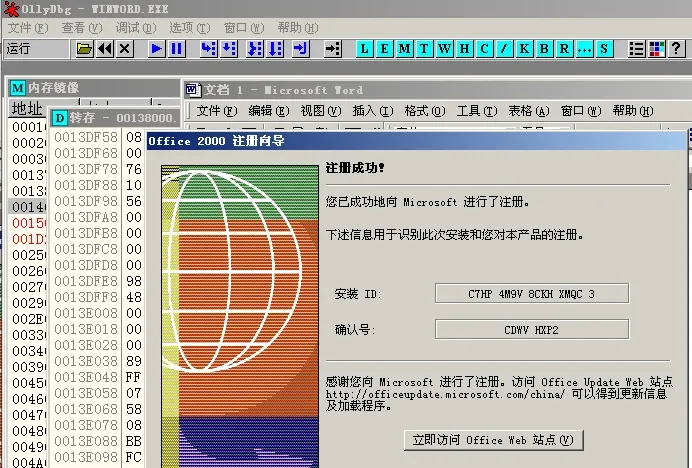Click 立即访问 Office Web 站点(V) button
Viewport: 692px width, 468px height.
(x=493, y=440)
